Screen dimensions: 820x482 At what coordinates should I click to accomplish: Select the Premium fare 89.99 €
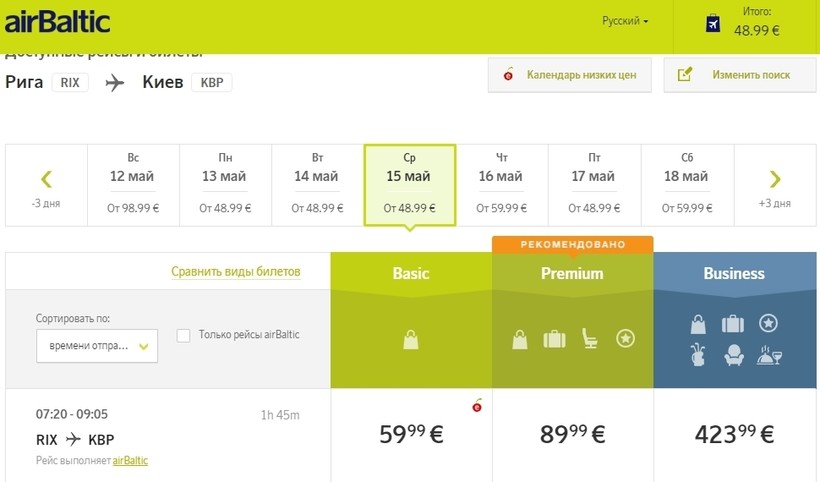[x=573, y=434]
